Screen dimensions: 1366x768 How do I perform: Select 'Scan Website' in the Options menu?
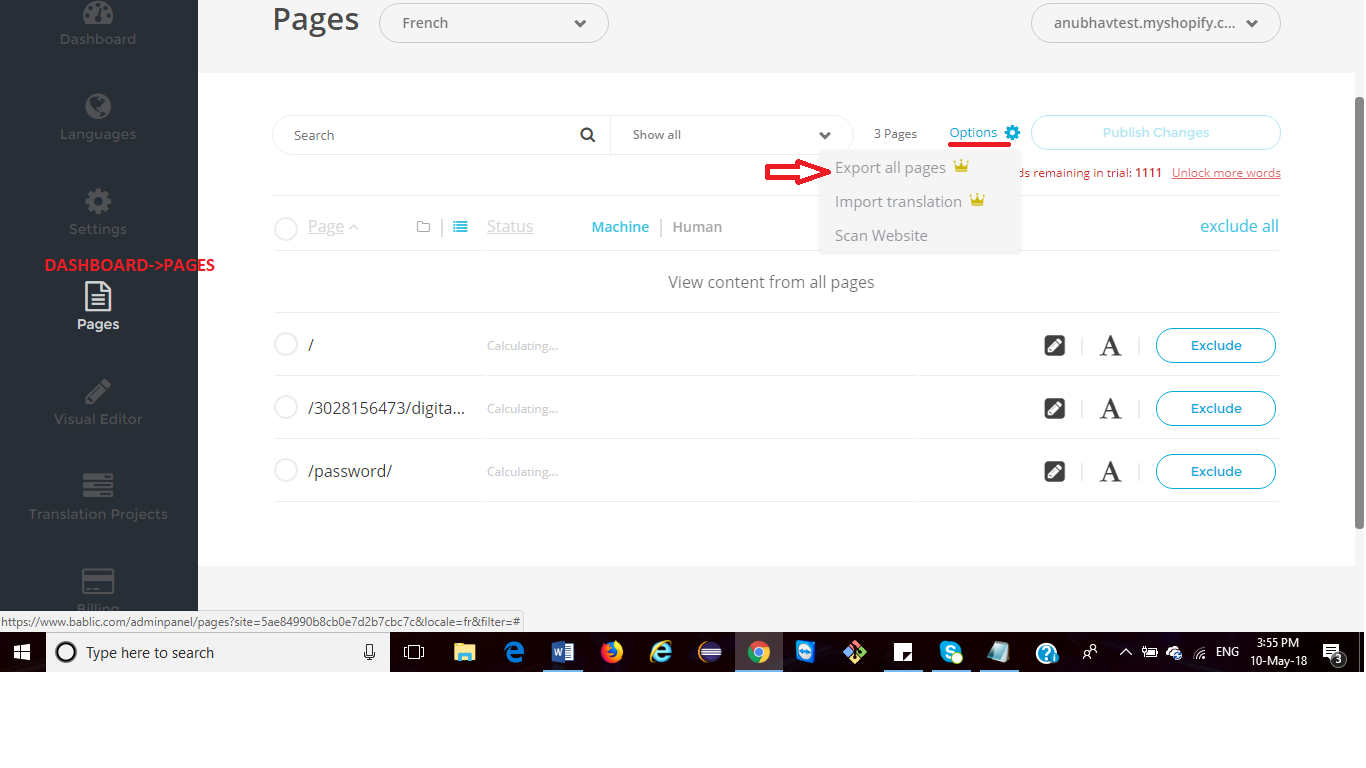click(x=881, y=236)
